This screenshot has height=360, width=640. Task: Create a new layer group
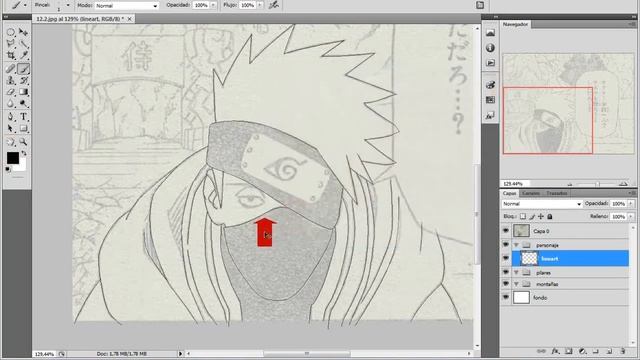pos(596,351)
